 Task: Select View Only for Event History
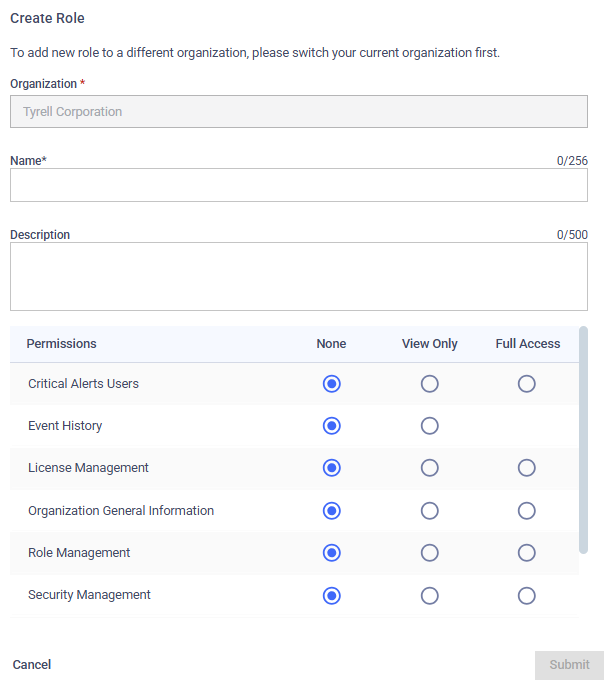point(429,426)
